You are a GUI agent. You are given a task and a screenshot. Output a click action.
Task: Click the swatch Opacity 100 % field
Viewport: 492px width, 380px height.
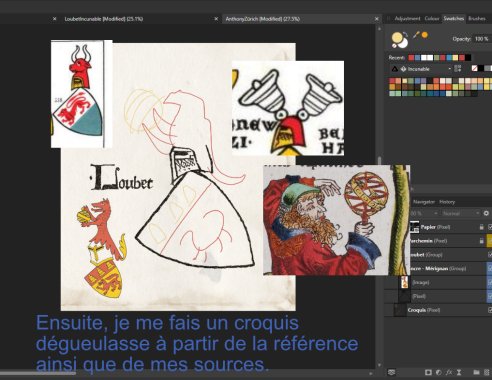(x=482, y=39)
